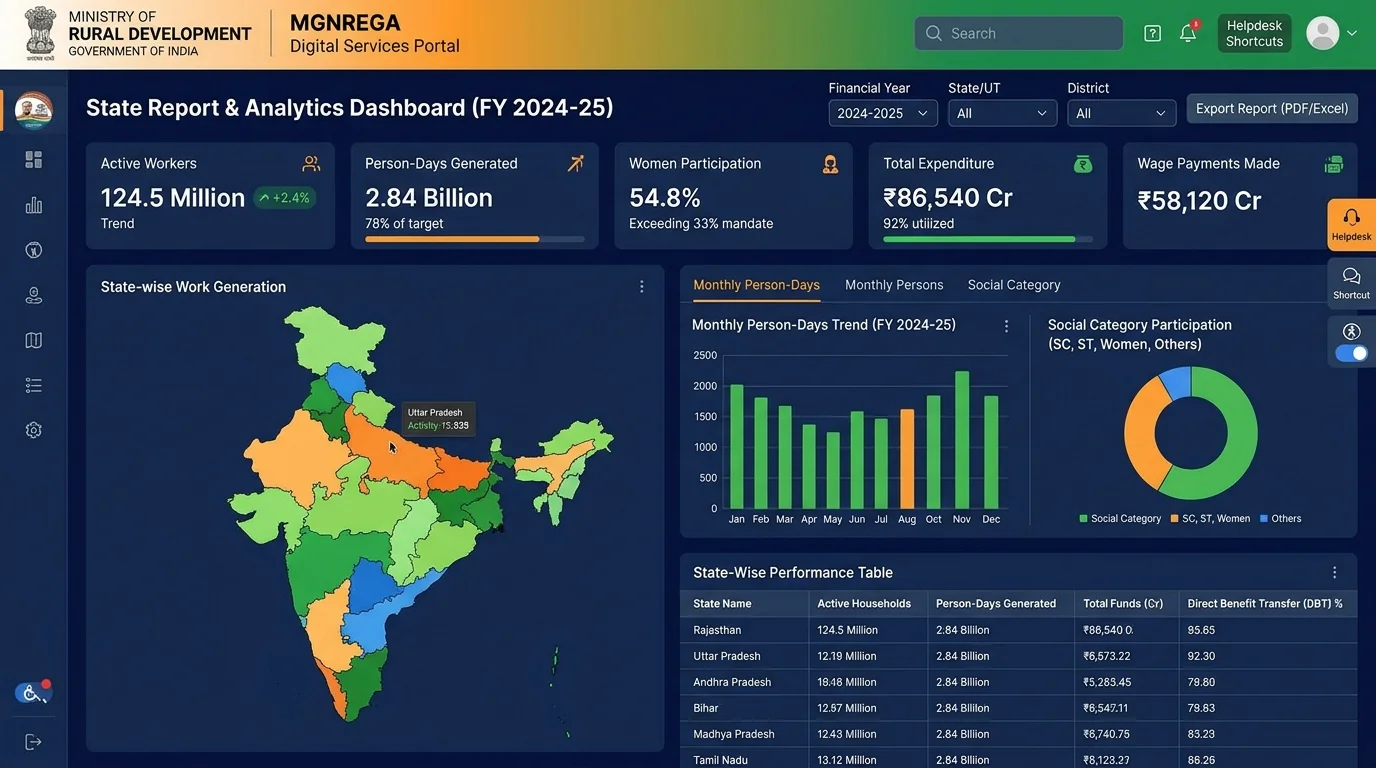The width and height of the screenshot is (1376, 768).
Task: Click Export Report (PDF/Excel) button
Action: click(1272, 108)
